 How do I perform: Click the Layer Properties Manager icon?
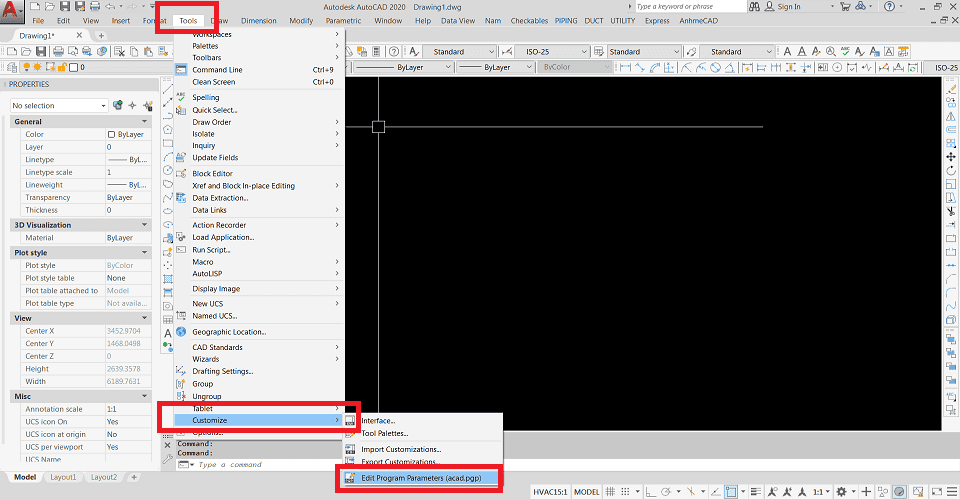pos(13,67)
